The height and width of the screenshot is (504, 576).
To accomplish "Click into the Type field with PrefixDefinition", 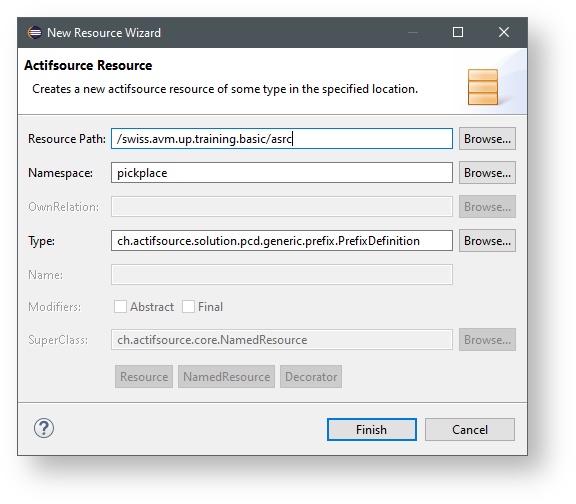I will pyautogui.click(x=282, y=241).
